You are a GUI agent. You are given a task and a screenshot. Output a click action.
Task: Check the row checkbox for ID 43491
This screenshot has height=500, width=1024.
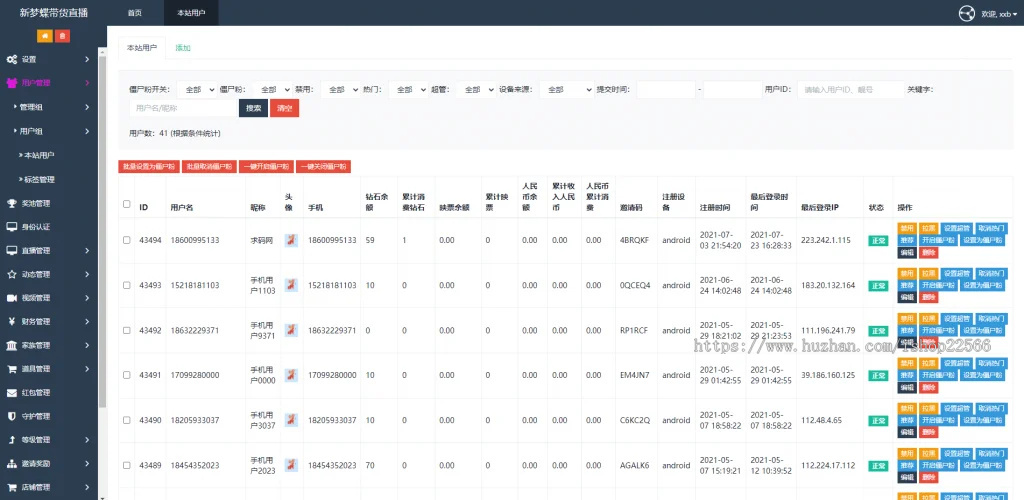click(x=127, y=375)
